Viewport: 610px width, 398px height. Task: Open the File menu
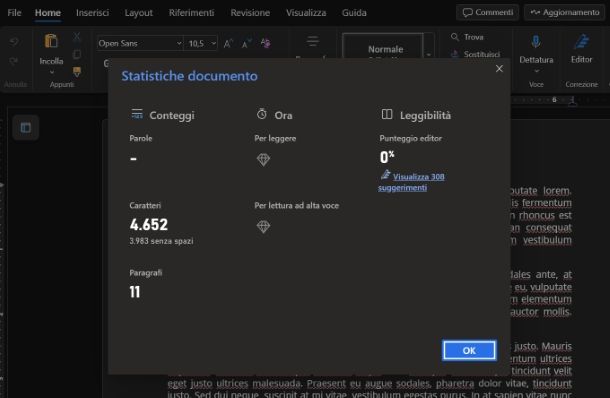[14, 13]
